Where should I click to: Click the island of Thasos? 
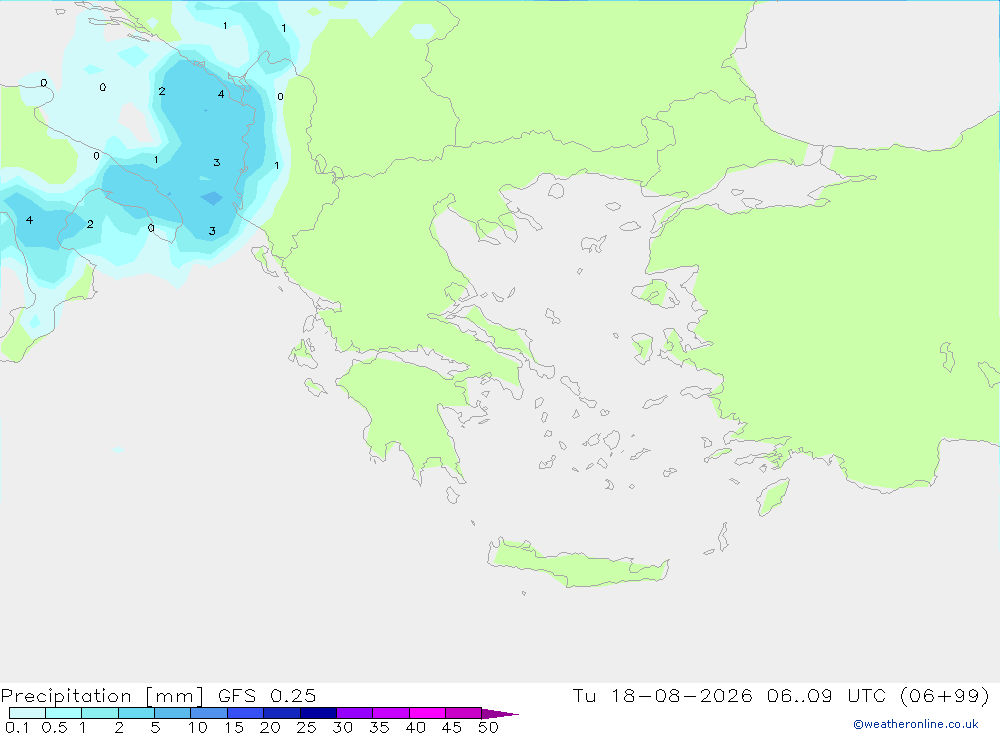(x=556, y=190)
